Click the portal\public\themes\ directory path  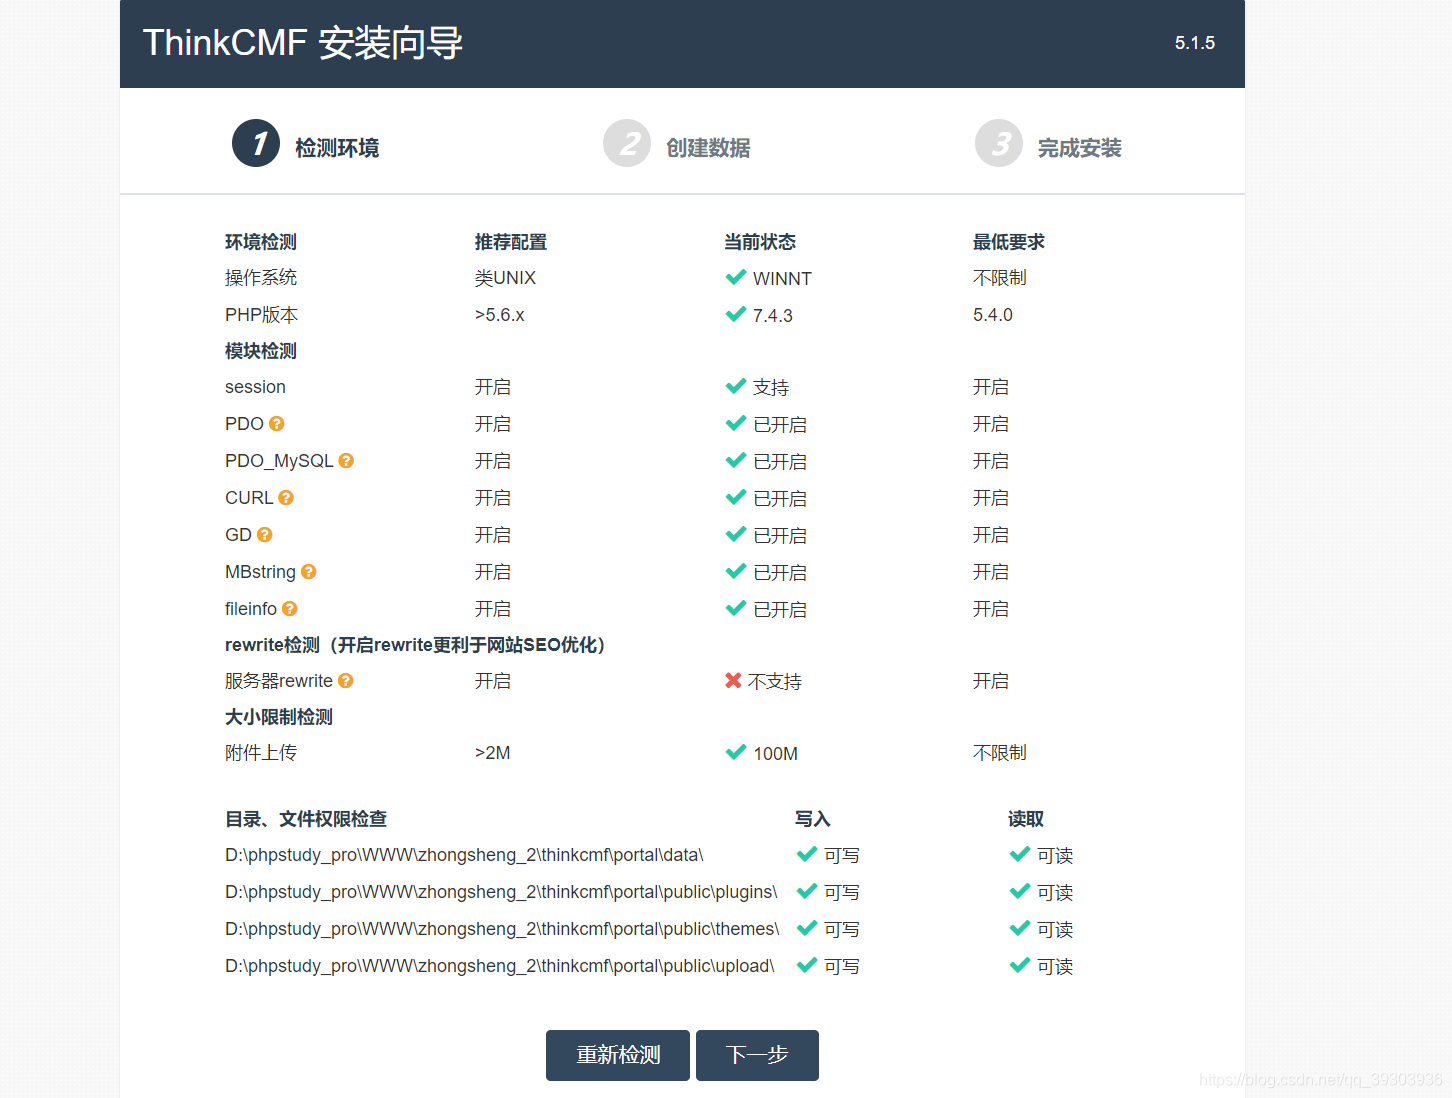502,929
